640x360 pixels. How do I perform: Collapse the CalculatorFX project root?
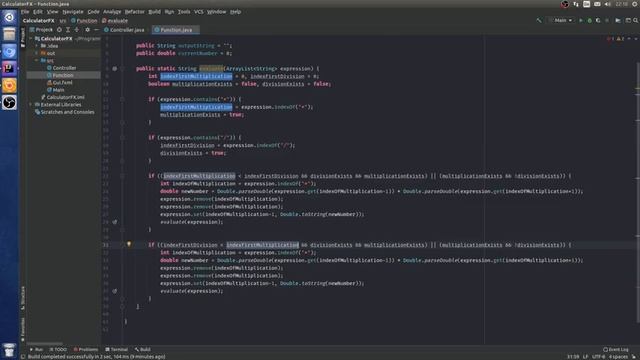[x=31, y=39]
